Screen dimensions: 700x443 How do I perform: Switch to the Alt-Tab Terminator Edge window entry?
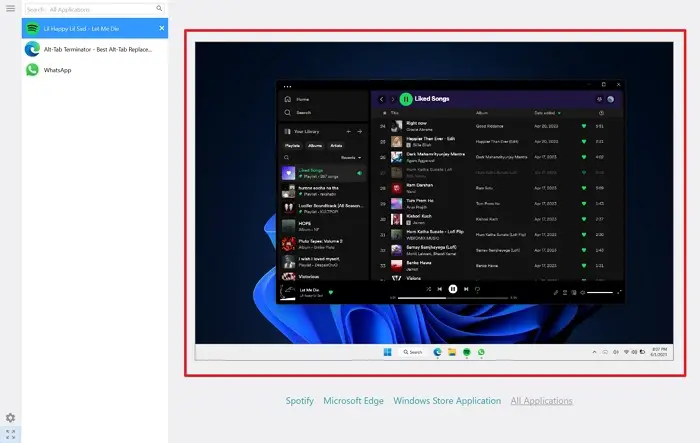(x=95, y=49)
